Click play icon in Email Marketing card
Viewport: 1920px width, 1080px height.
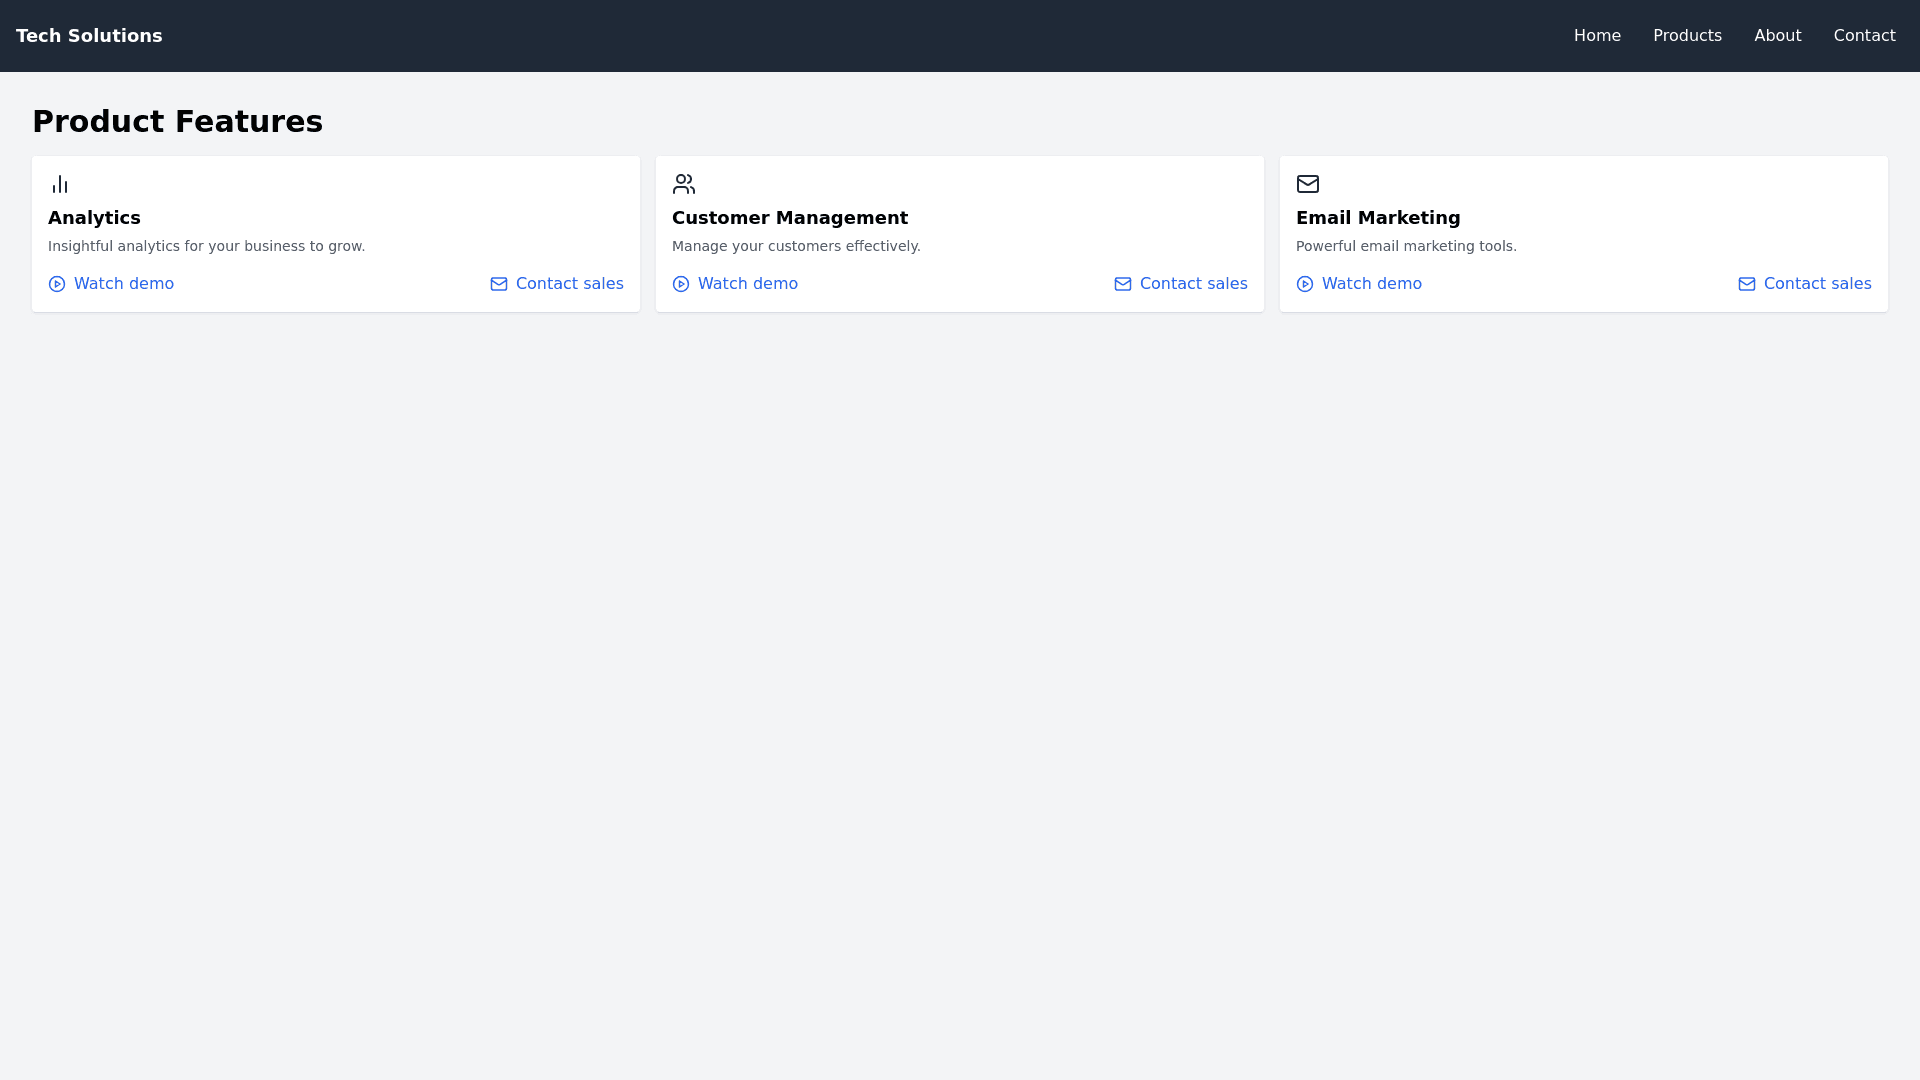click(1305, 284)
